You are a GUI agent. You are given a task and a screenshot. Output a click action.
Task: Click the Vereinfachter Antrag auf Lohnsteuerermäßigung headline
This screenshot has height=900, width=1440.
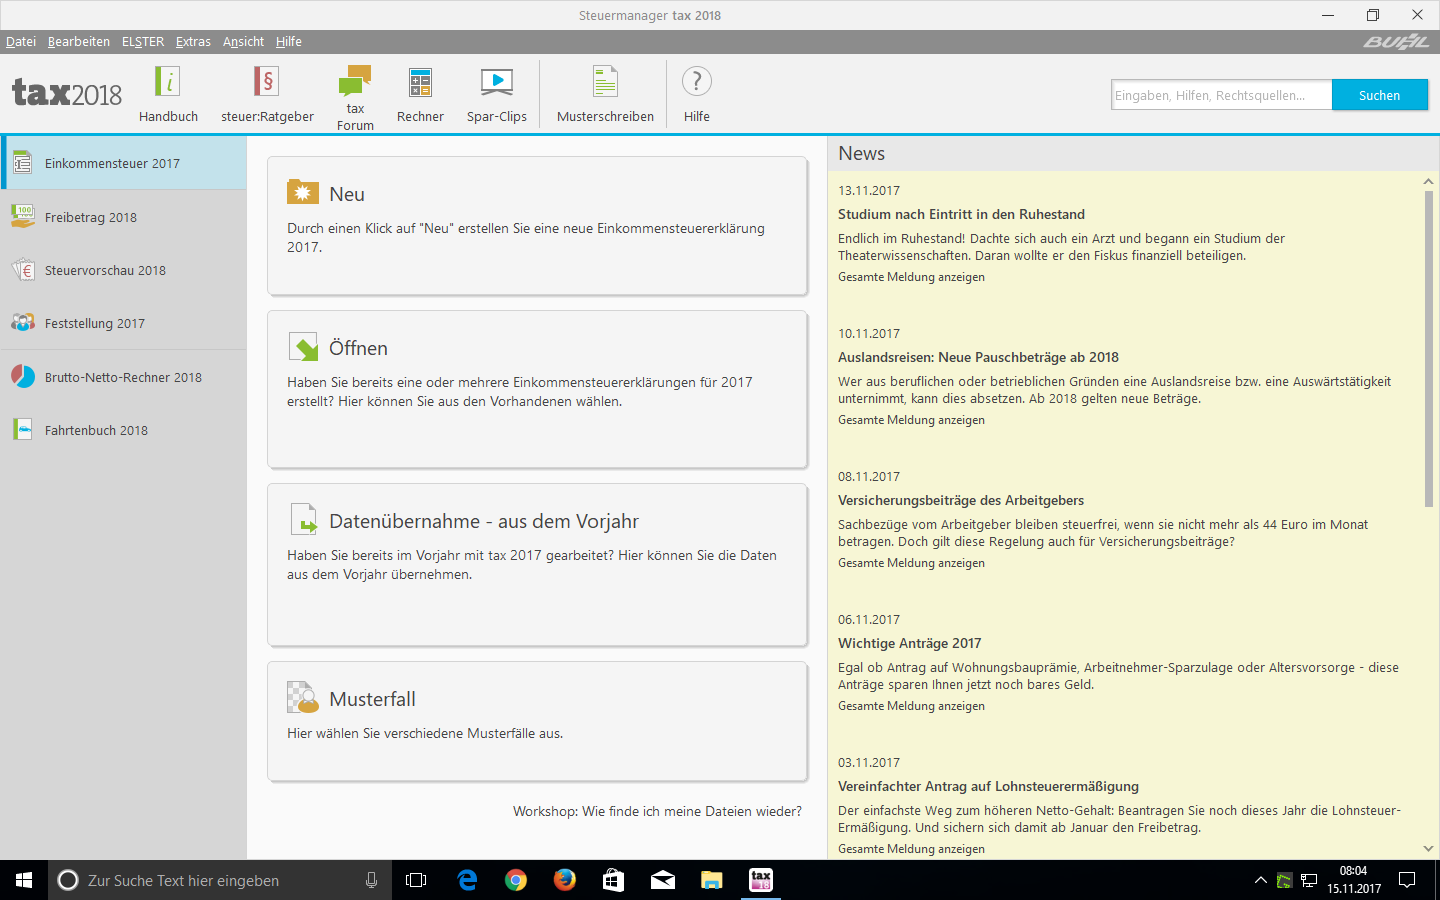(x=988, y=786)
